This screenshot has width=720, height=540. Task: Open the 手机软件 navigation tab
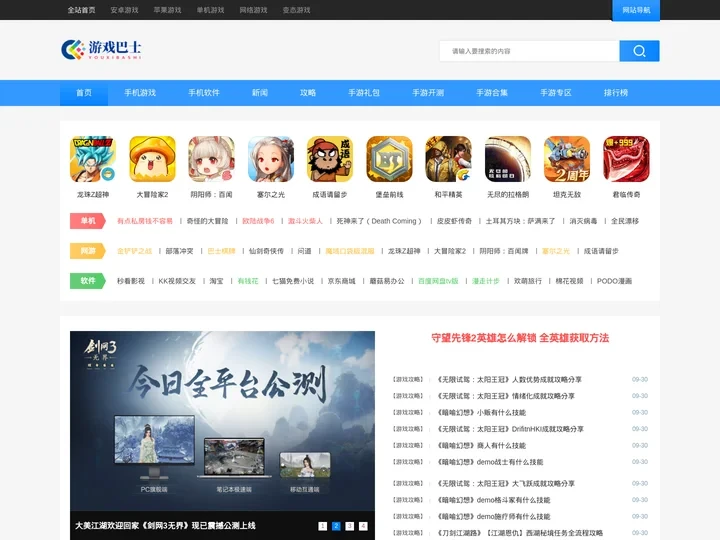204,93
